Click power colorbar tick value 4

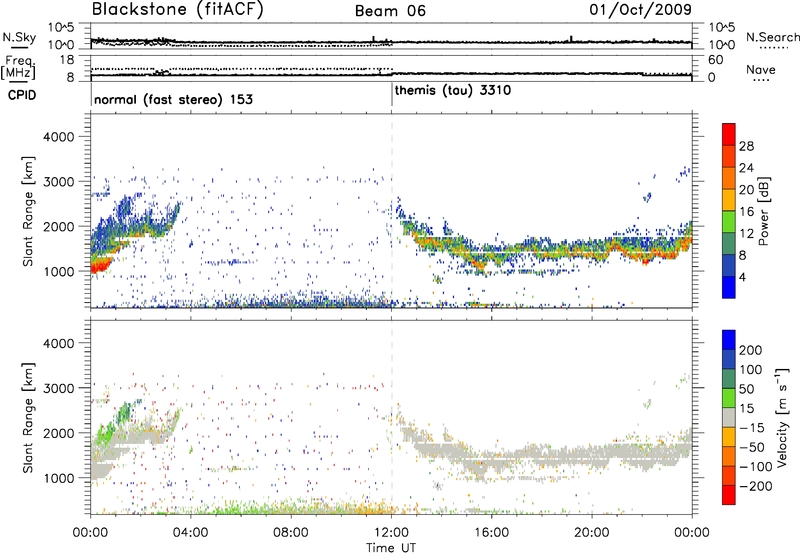point(742,277)
